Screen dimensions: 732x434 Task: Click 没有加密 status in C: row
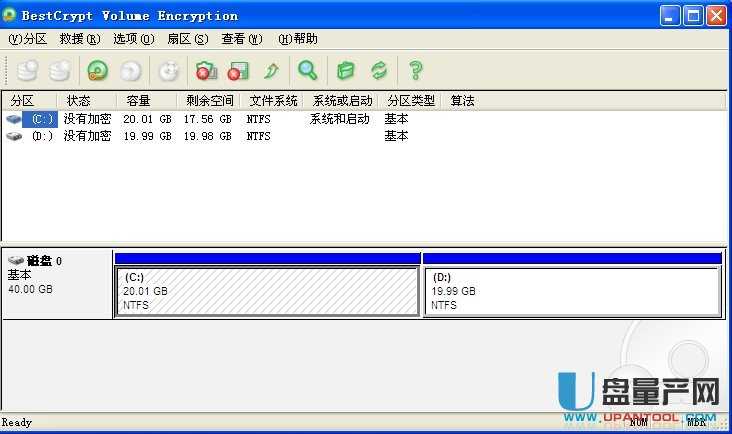point(87,119)
